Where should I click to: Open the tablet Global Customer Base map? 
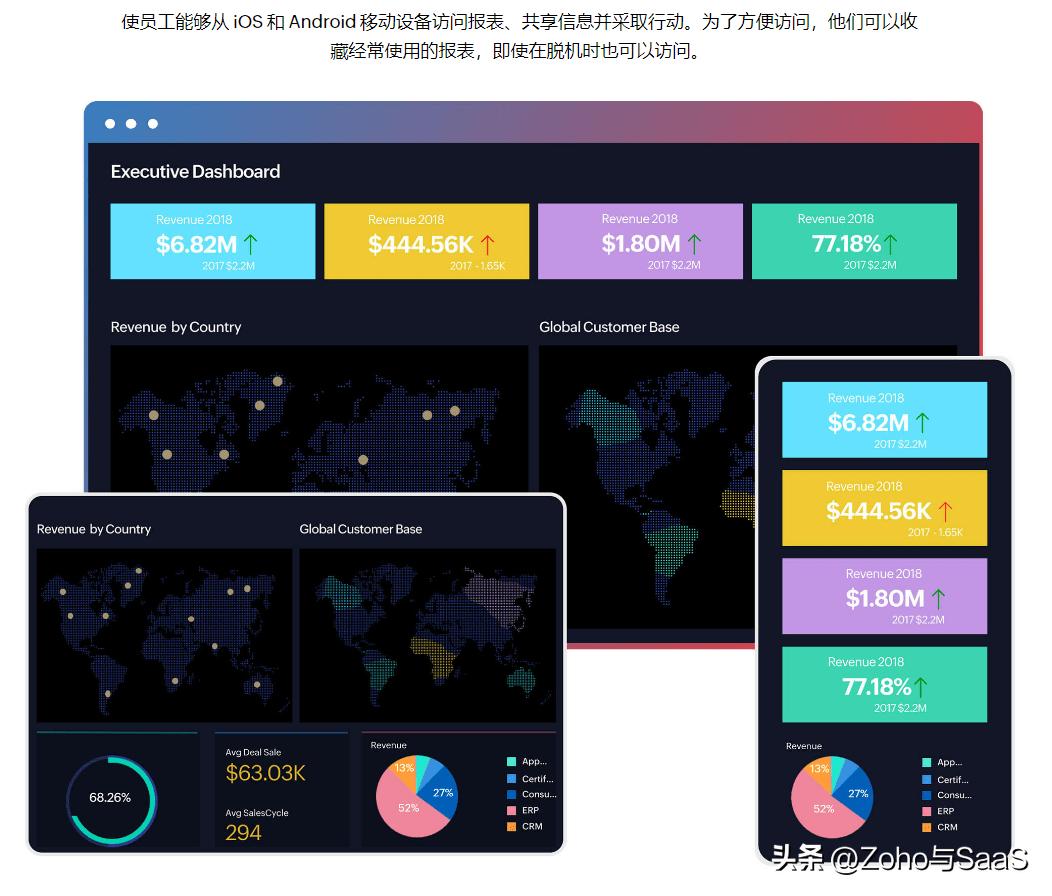coord(427,636)
